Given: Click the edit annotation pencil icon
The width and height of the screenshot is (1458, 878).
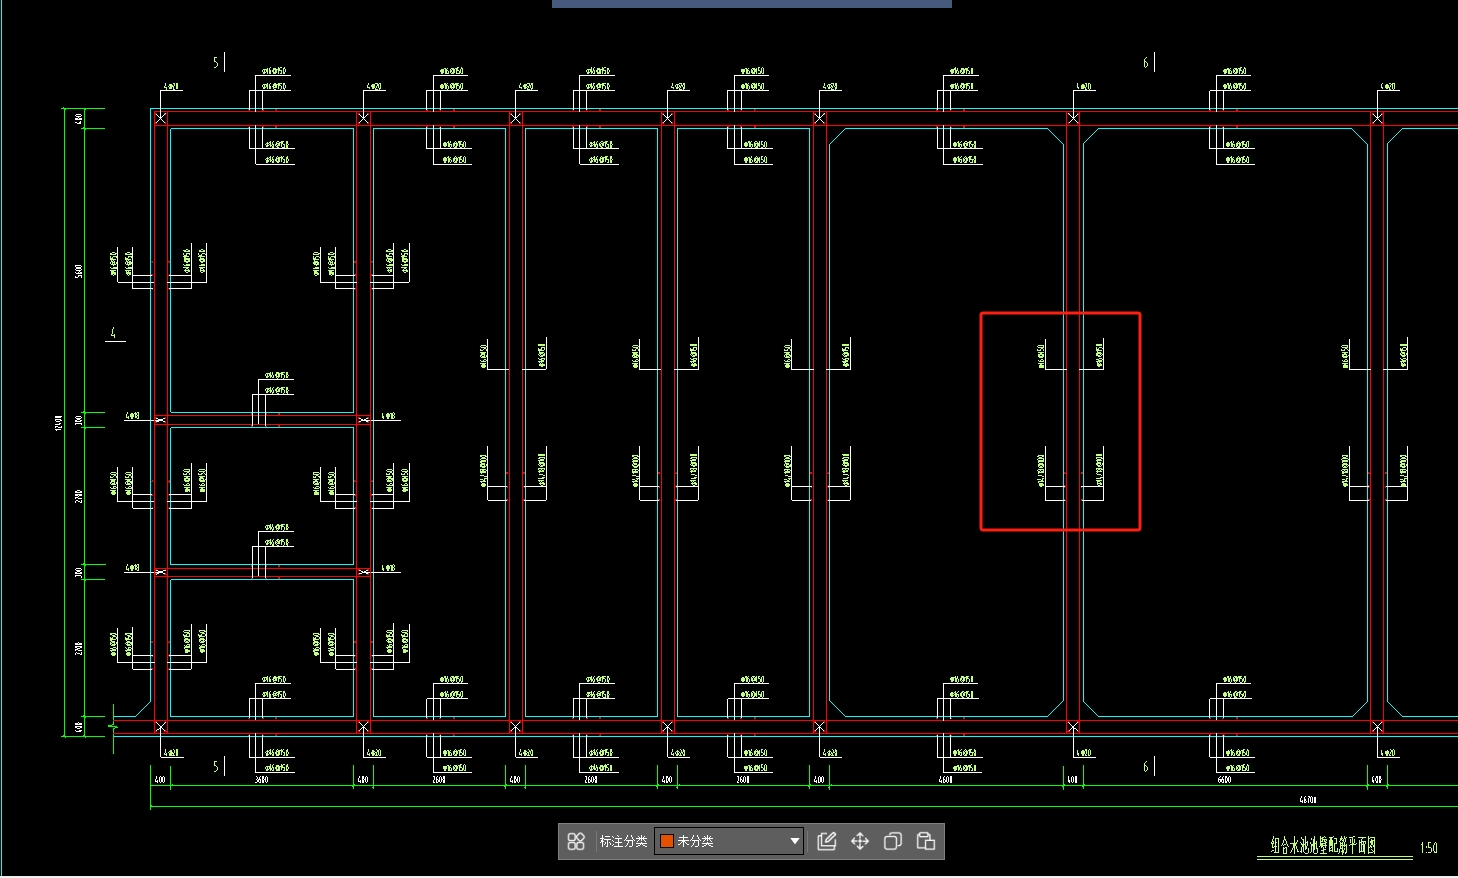Looking at the screenshot, I should [827, 841].
